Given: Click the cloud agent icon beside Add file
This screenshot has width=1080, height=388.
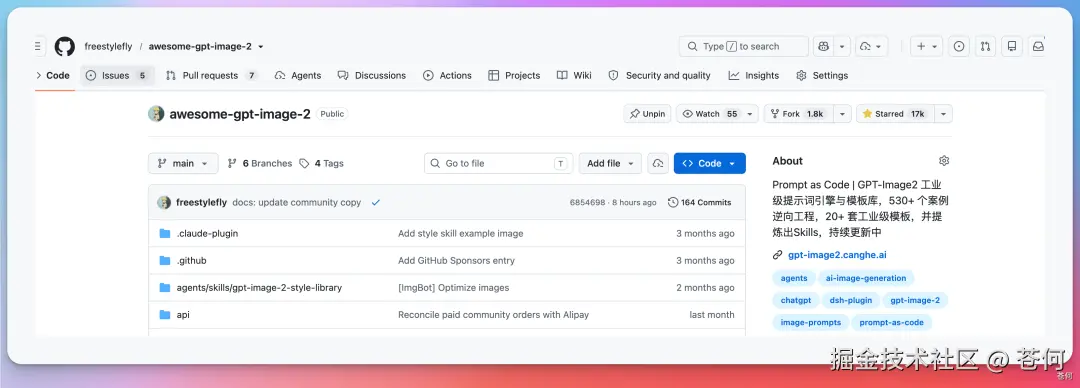Looking at the screenshot, I should [x=658, y=163].
